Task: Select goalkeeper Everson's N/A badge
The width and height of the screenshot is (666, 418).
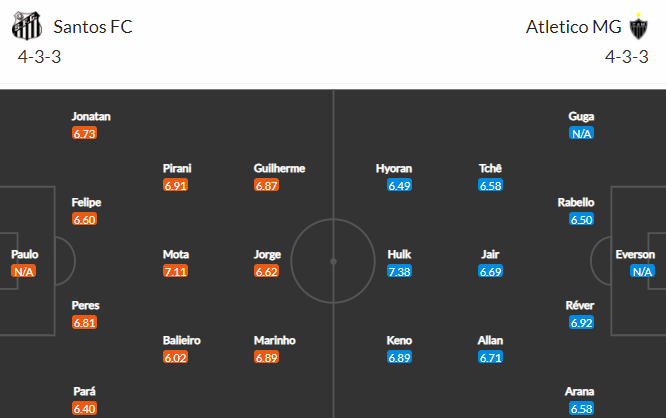Action: pyautogui.click(x=642, y=271)
